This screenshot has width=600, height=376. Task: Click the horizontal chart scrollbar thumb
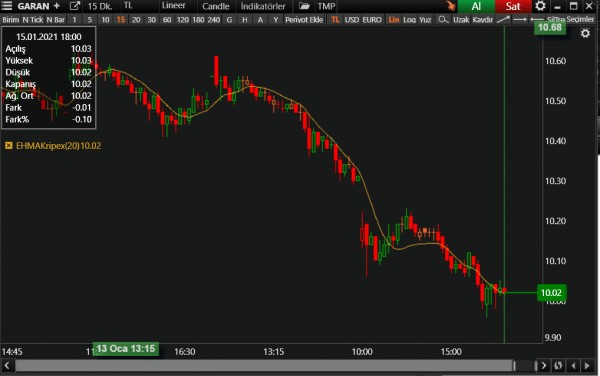(265, 366)
